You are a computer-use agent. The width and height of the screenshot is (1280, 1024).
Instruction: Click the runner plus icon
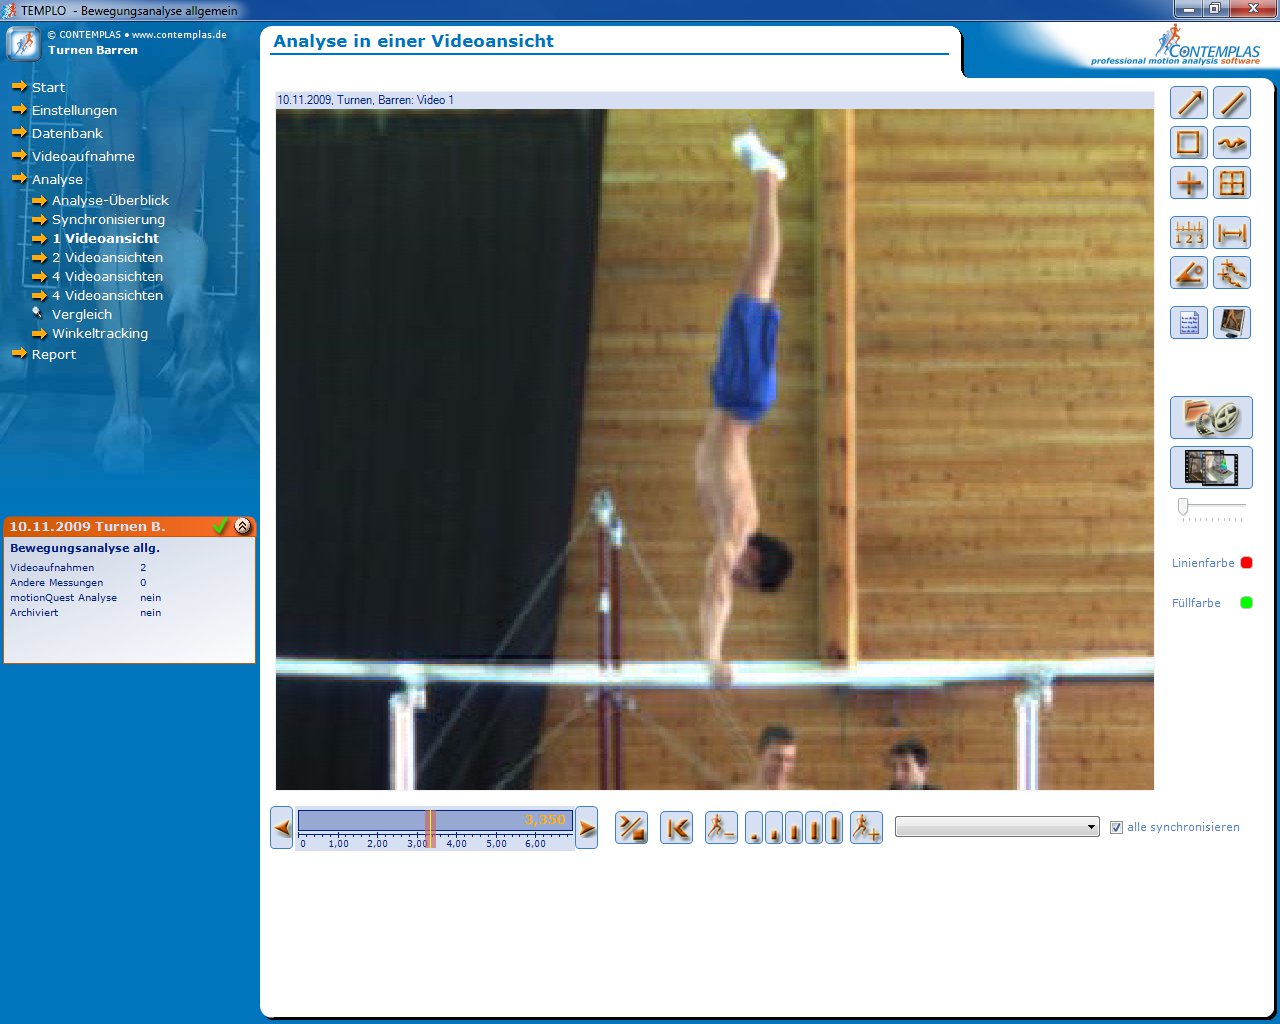(x=866, y=828)
